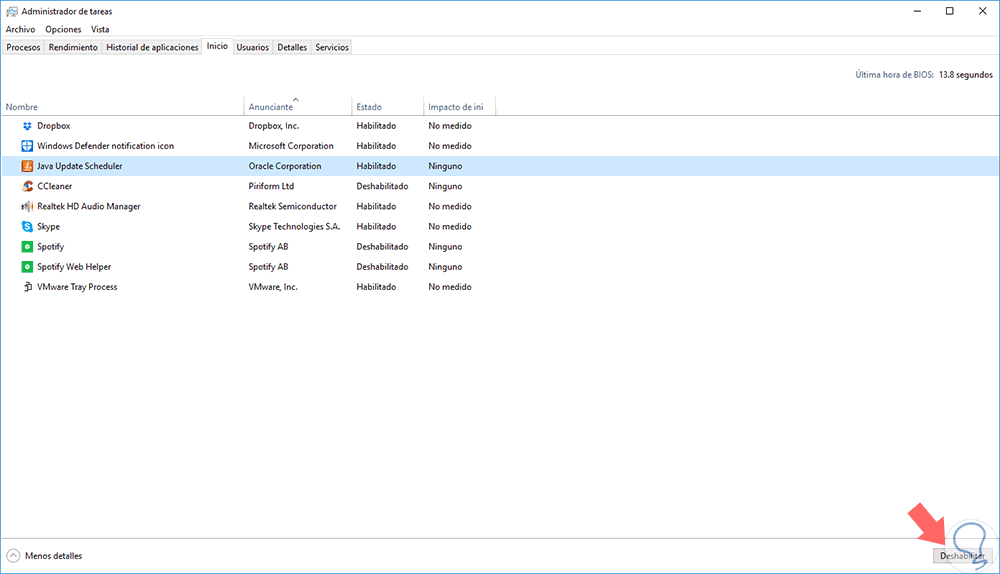Select the VMware Tray Process name
1000x574 pixels.
[77, 287]
